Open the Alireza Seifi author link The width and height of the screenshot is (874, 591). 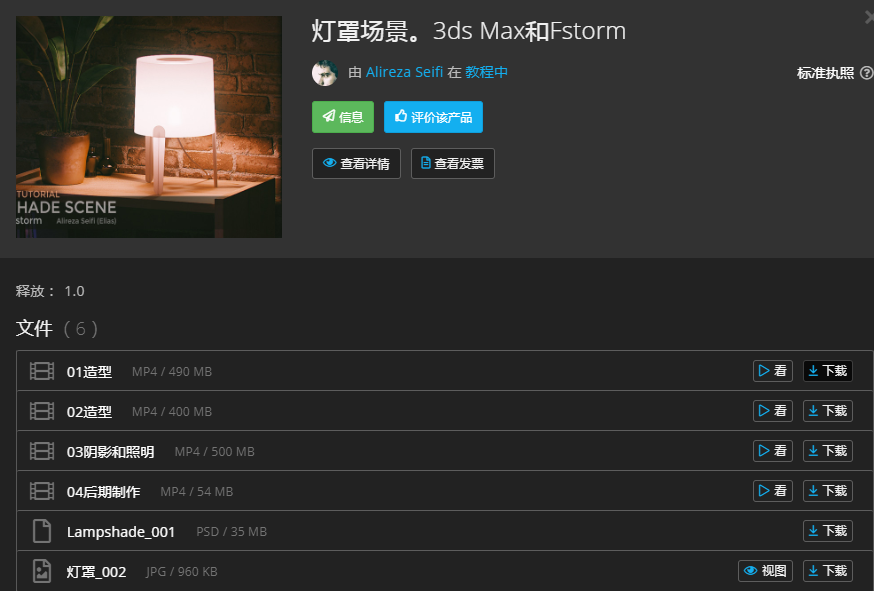tap(404, 72)
